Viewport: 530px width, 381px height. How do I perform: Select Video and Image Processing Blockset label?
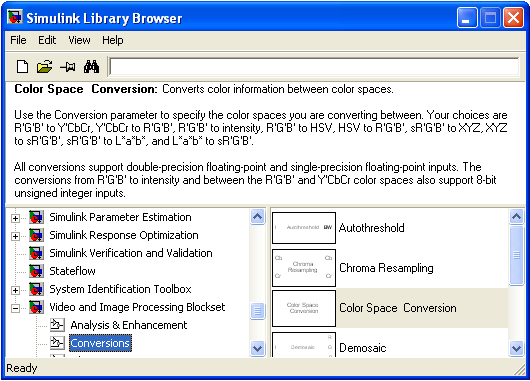pos(137,307)
